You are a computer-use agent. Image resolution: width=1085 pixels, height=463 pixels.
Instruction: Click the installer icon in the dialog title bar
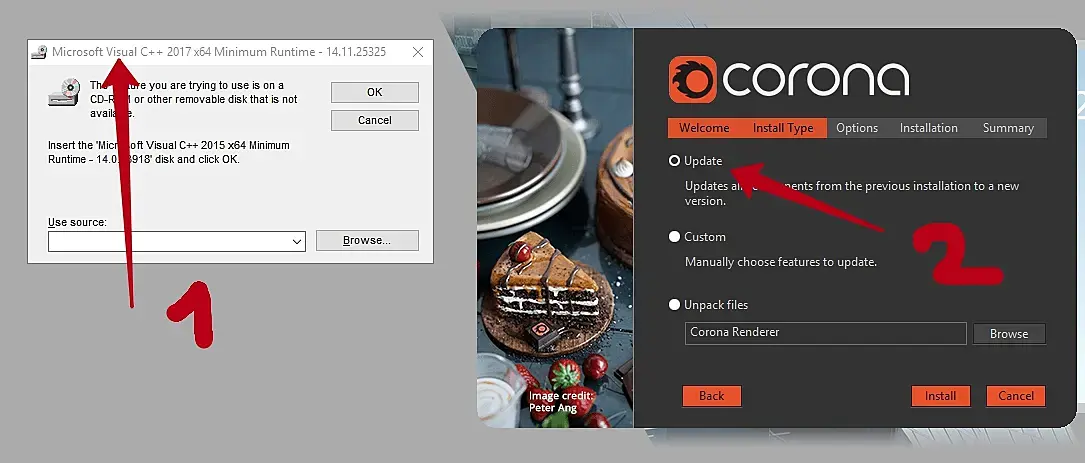[39, 53]
